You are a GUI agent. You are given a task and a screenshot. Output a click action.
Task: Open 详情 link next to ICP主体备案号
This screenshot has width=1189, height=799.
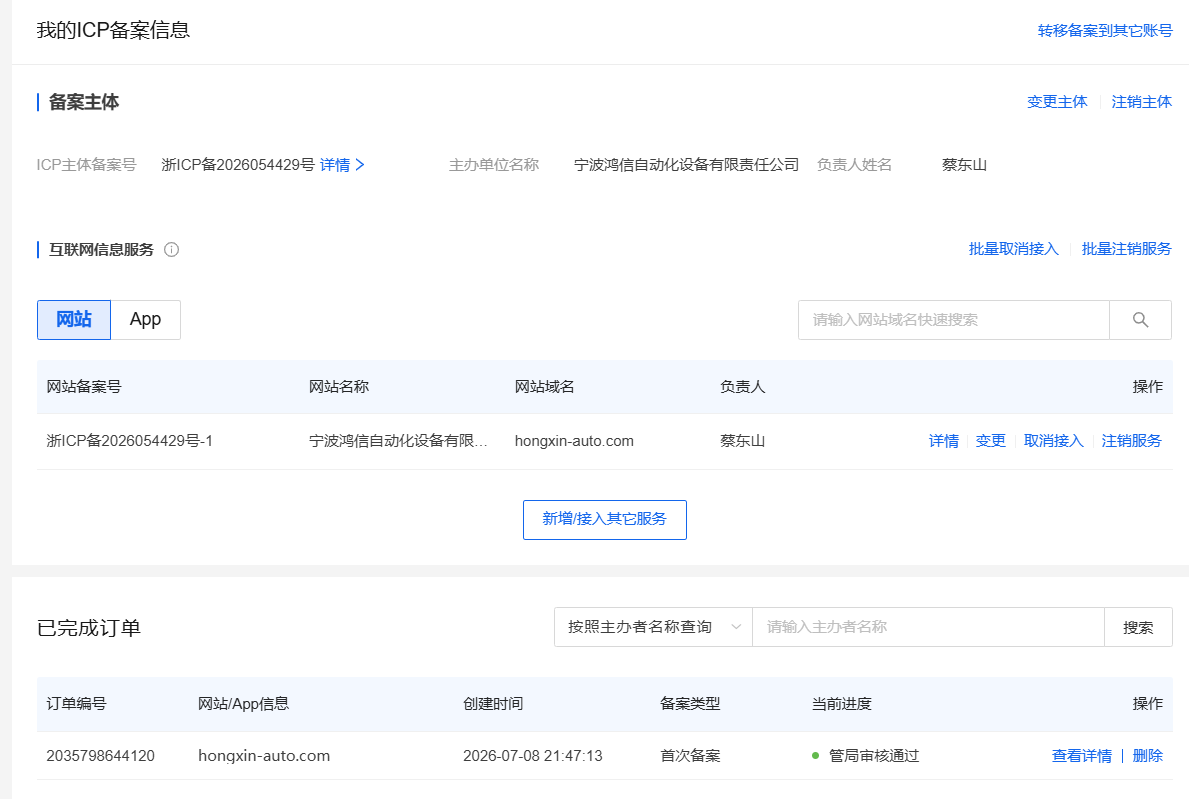[x=342, y=164]
